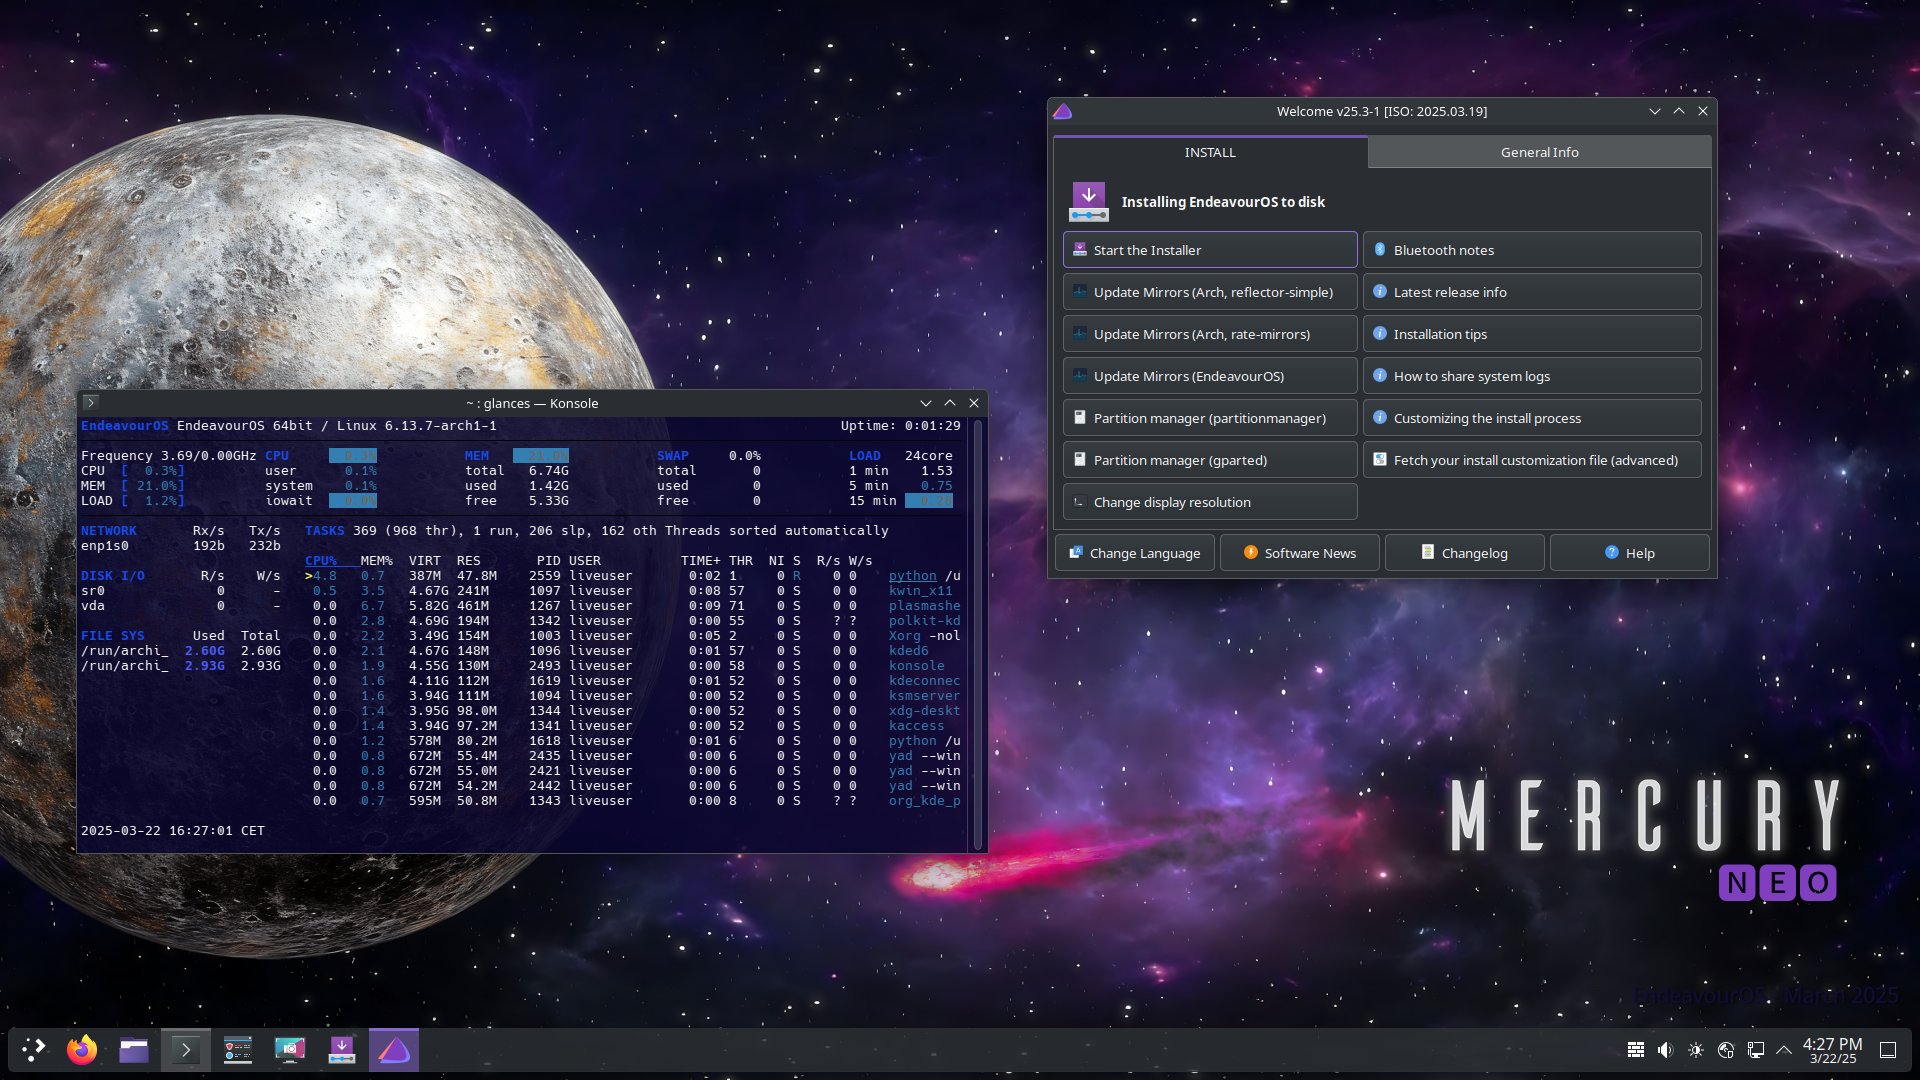The width and height of the screenshot is (1920, 1080).
Task: Click the screenshot tool icon in the taskbar
Action: coord(290,1049)
